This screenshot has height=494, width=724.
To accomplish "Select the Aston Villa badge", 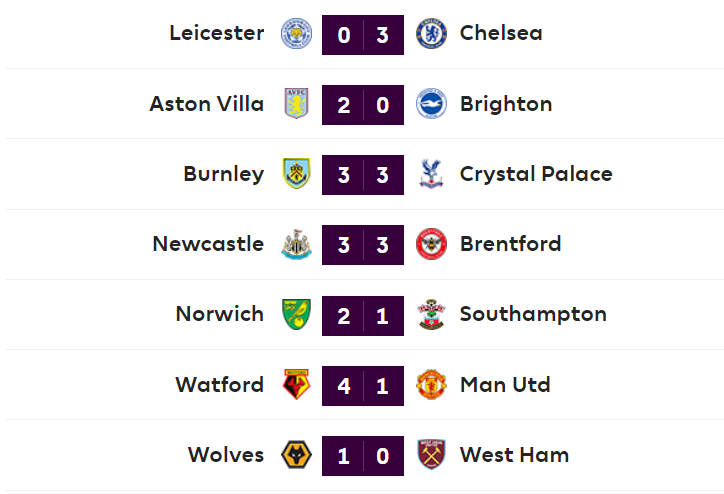I will coord(296,104).
